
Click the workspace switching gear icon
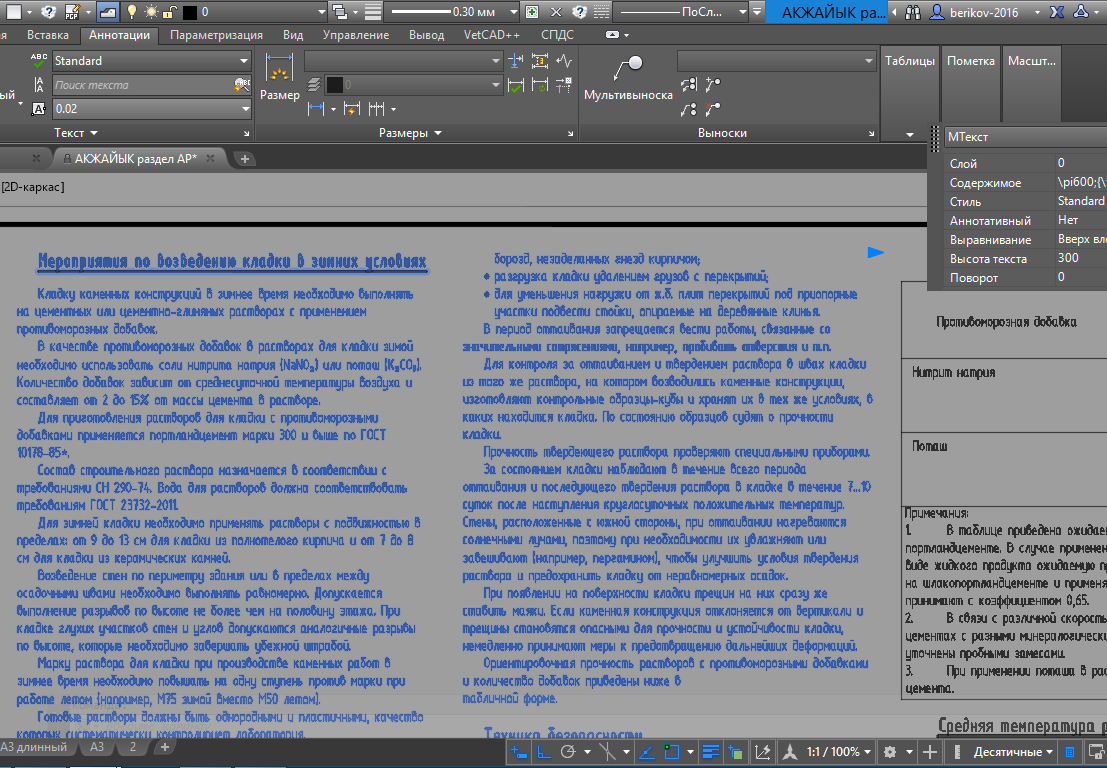[890, 752]
